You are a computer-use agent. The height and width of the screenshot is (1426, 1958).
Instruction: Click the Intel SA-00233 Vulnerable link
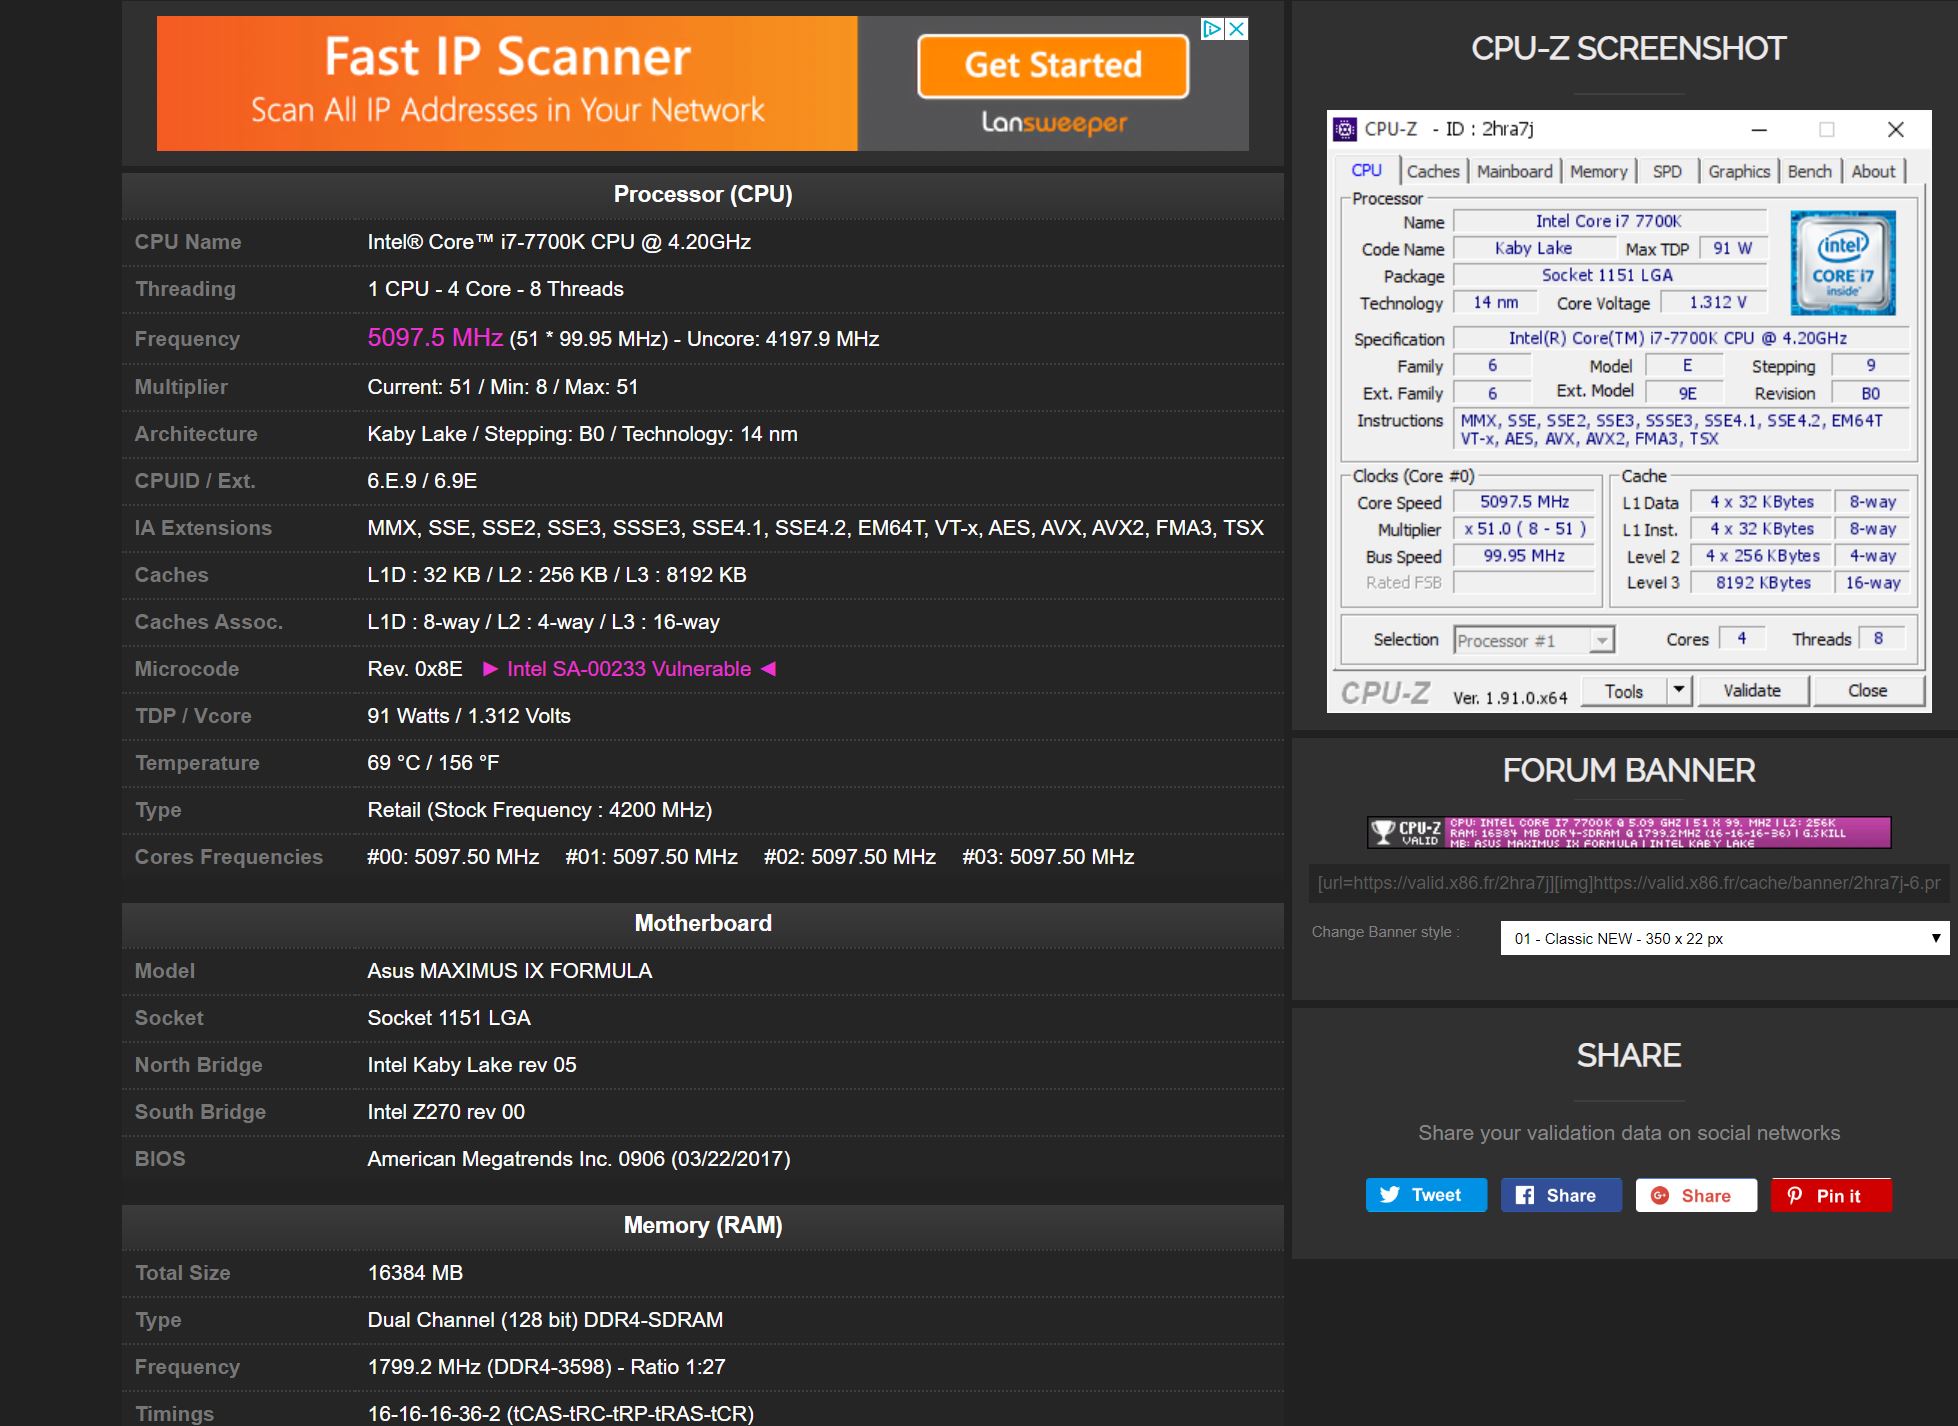(629, 669)
